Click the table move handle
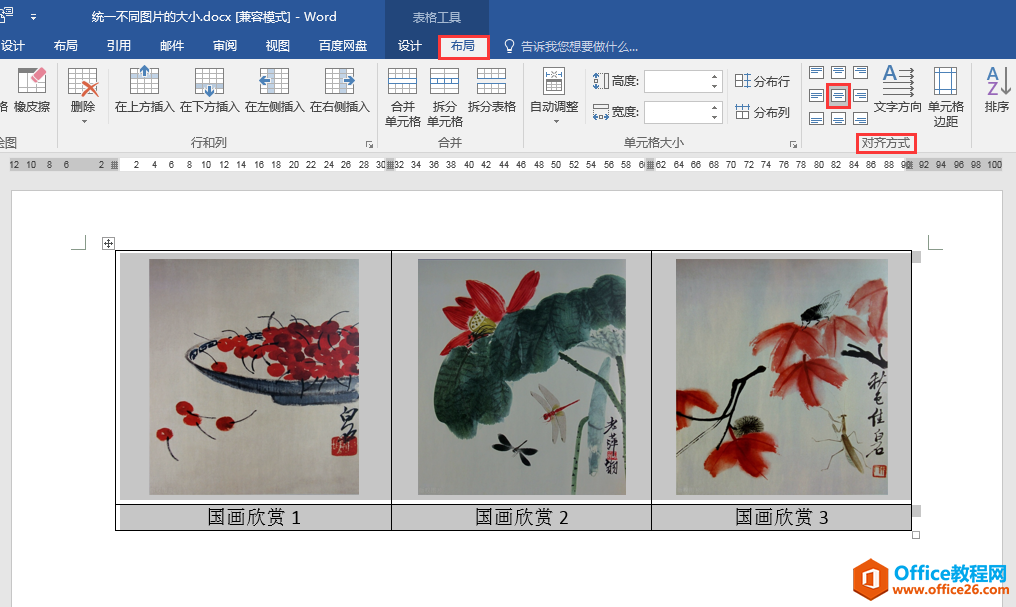Viewport: 1016px width, 607px height. (x=108, y=244)
